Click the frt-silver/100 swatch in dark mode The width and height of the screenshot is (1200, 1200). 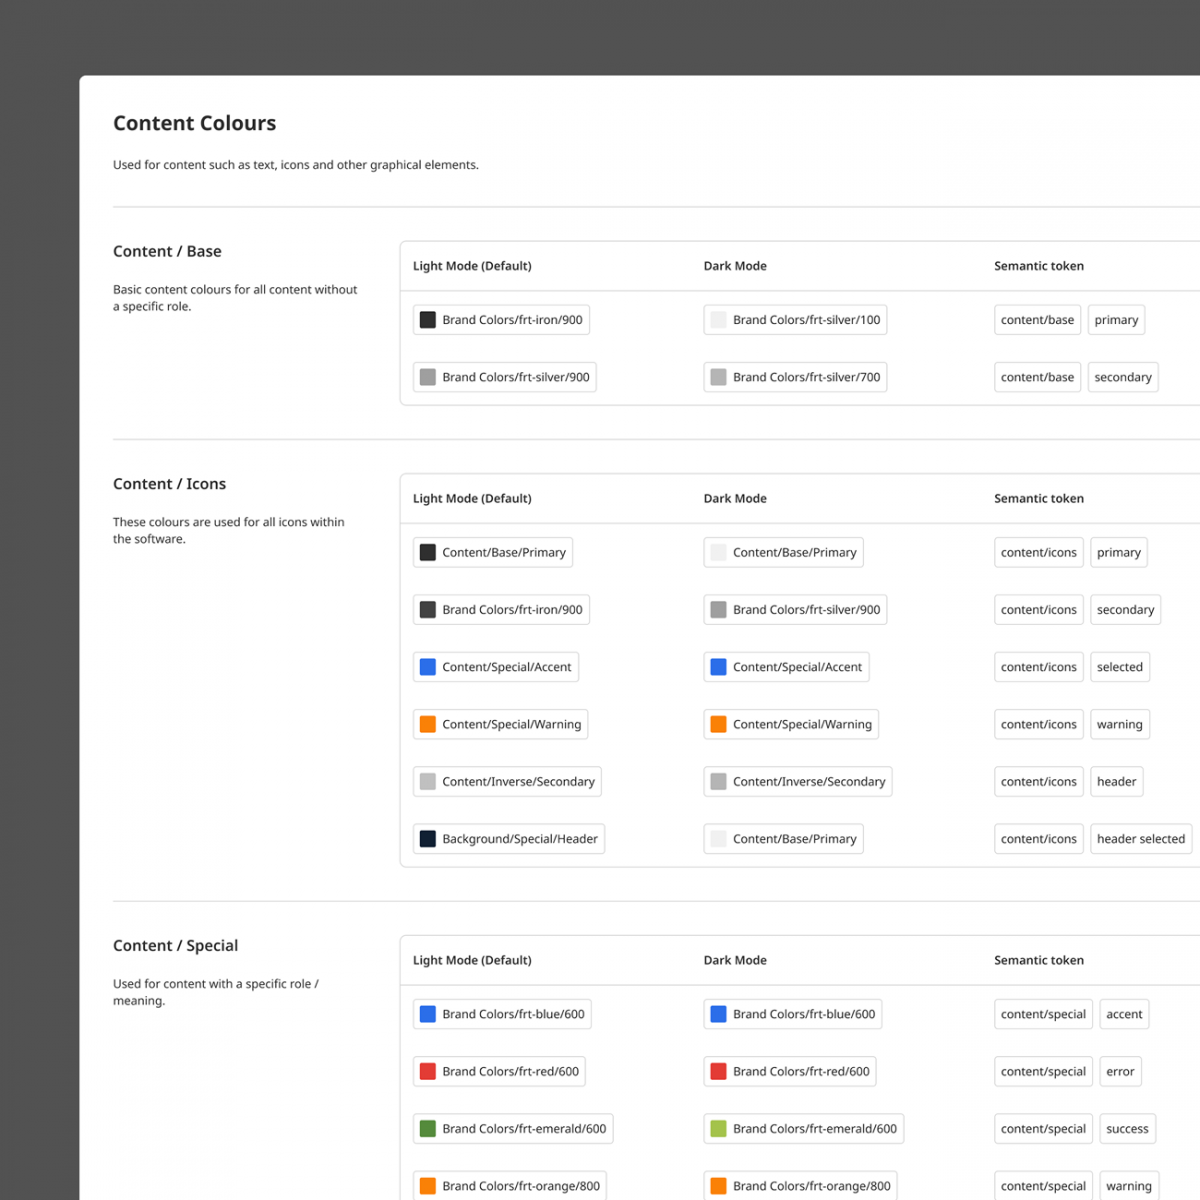[718, 320]
